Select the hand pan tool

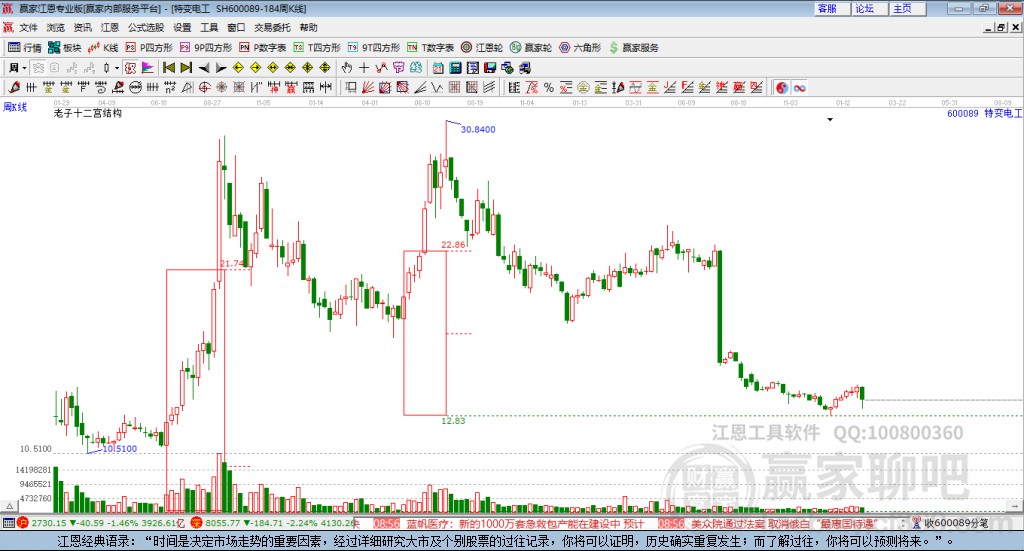click(x=347, y=68)
